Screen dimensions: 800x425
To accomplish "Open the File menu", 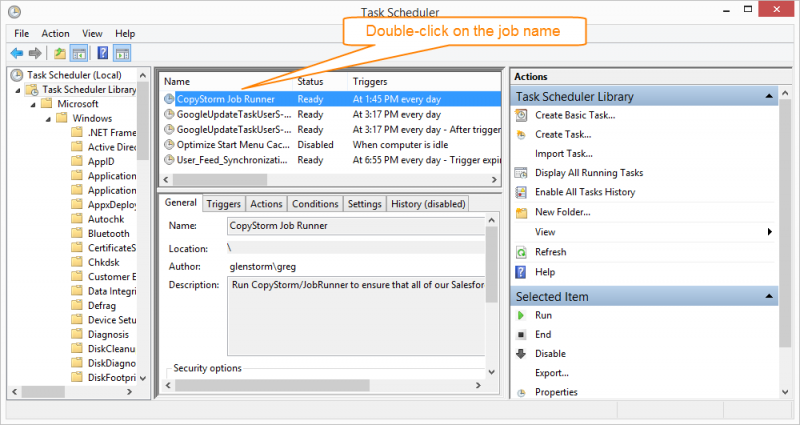I will click(x=21, y=34).
